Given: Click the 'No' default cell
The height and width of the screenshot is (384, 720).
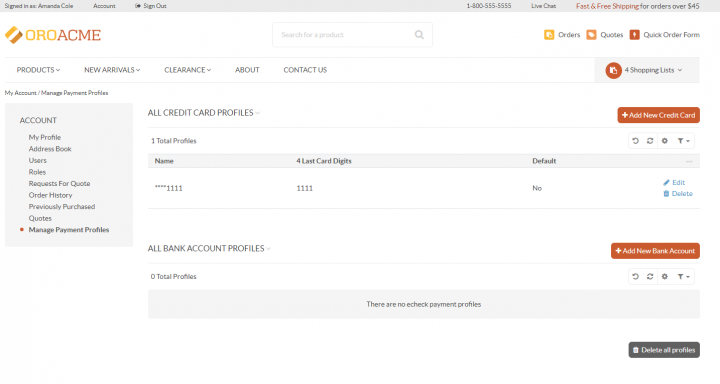Looking at the screenshot, I should click(537, 188).
